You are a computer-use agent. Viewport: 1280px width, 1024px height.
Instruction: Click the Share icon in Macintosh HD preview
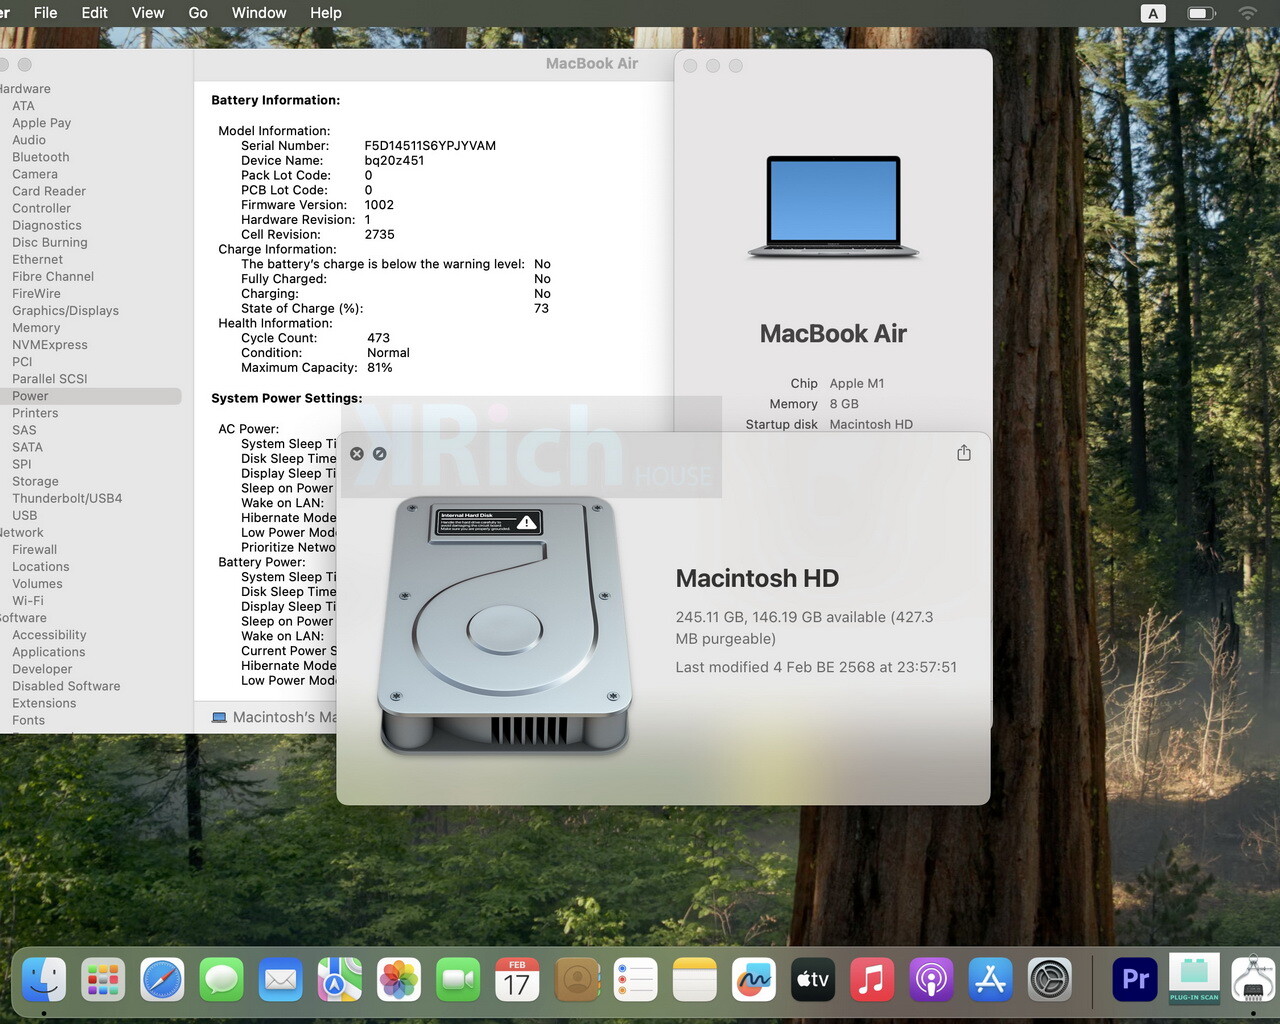pyautogui.click(x=963, y=453)
